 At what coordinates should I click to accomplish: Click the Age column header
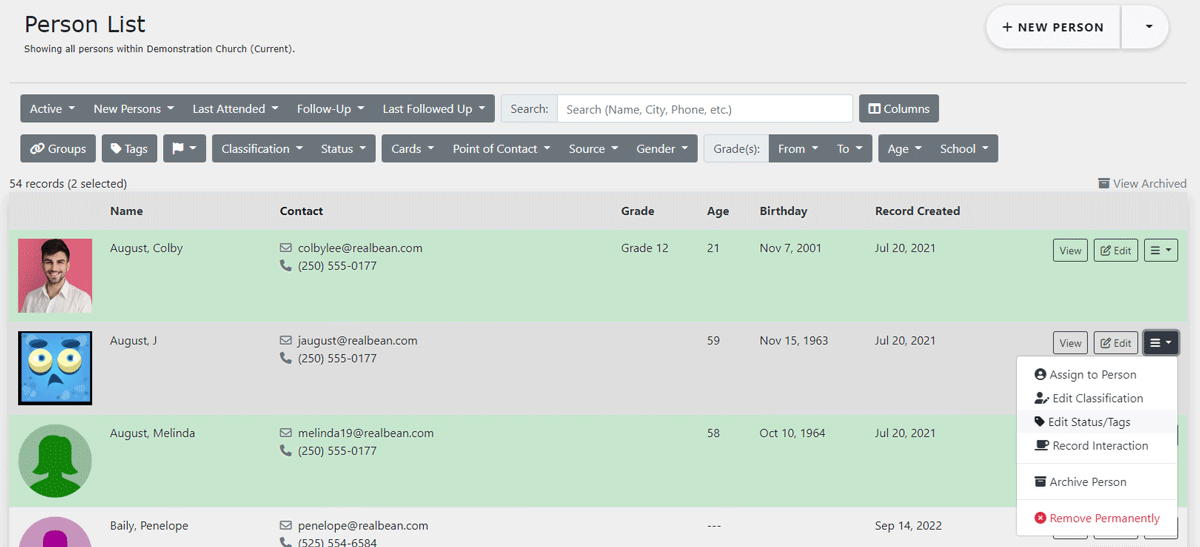click(x=718, y=211)
